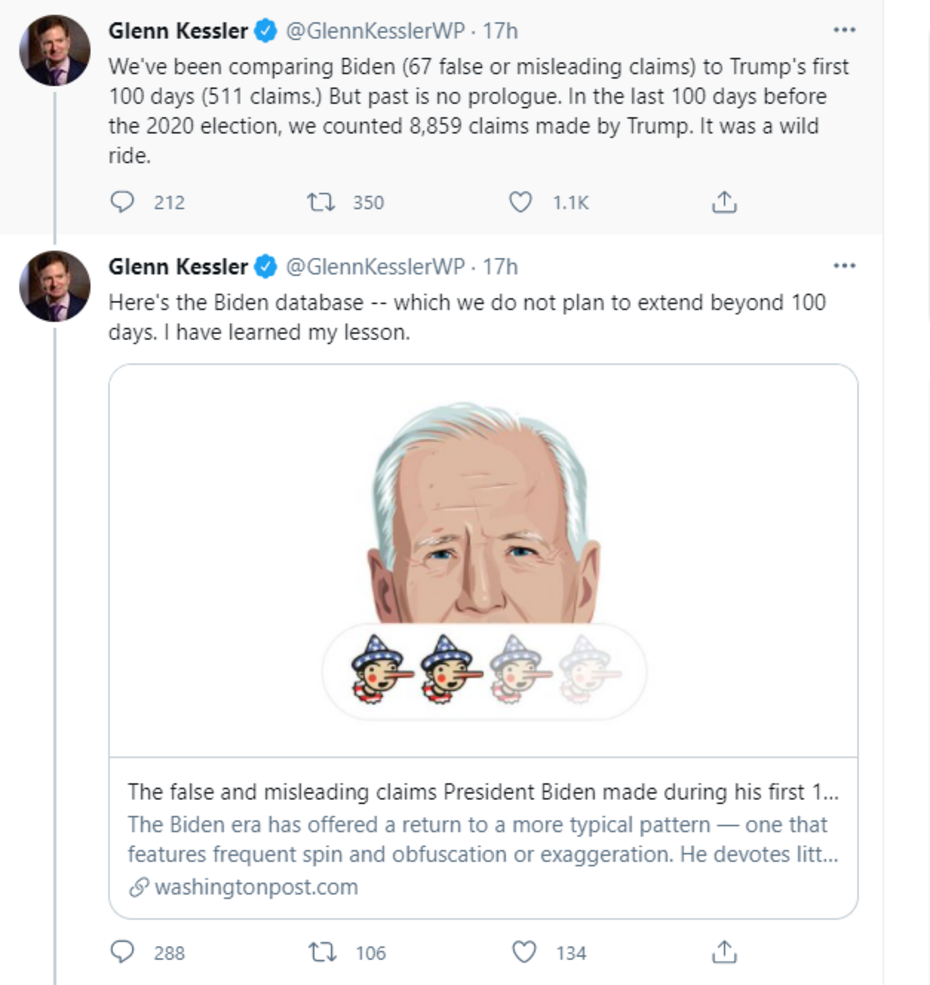This screenshot has width=930, height=985.
Task: Share the Biden database tweet
Action: 723,952
